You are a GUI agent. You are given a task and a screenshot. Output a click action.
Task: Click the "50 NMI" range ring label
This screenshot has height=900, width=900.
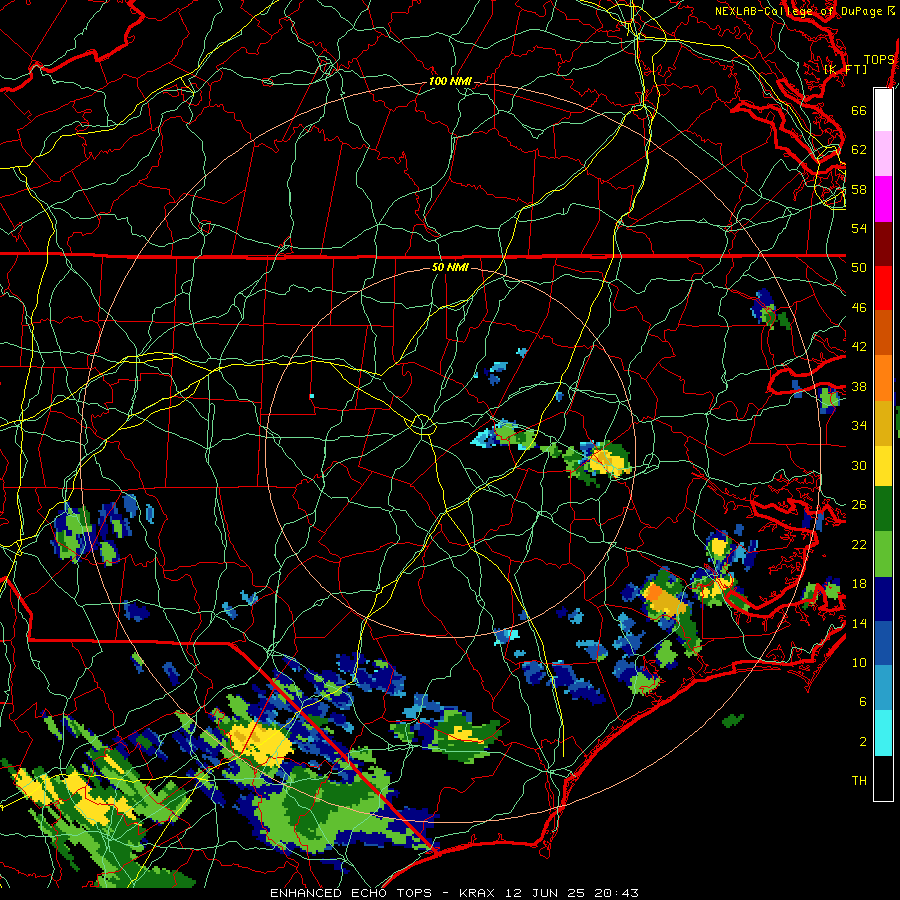450,267
